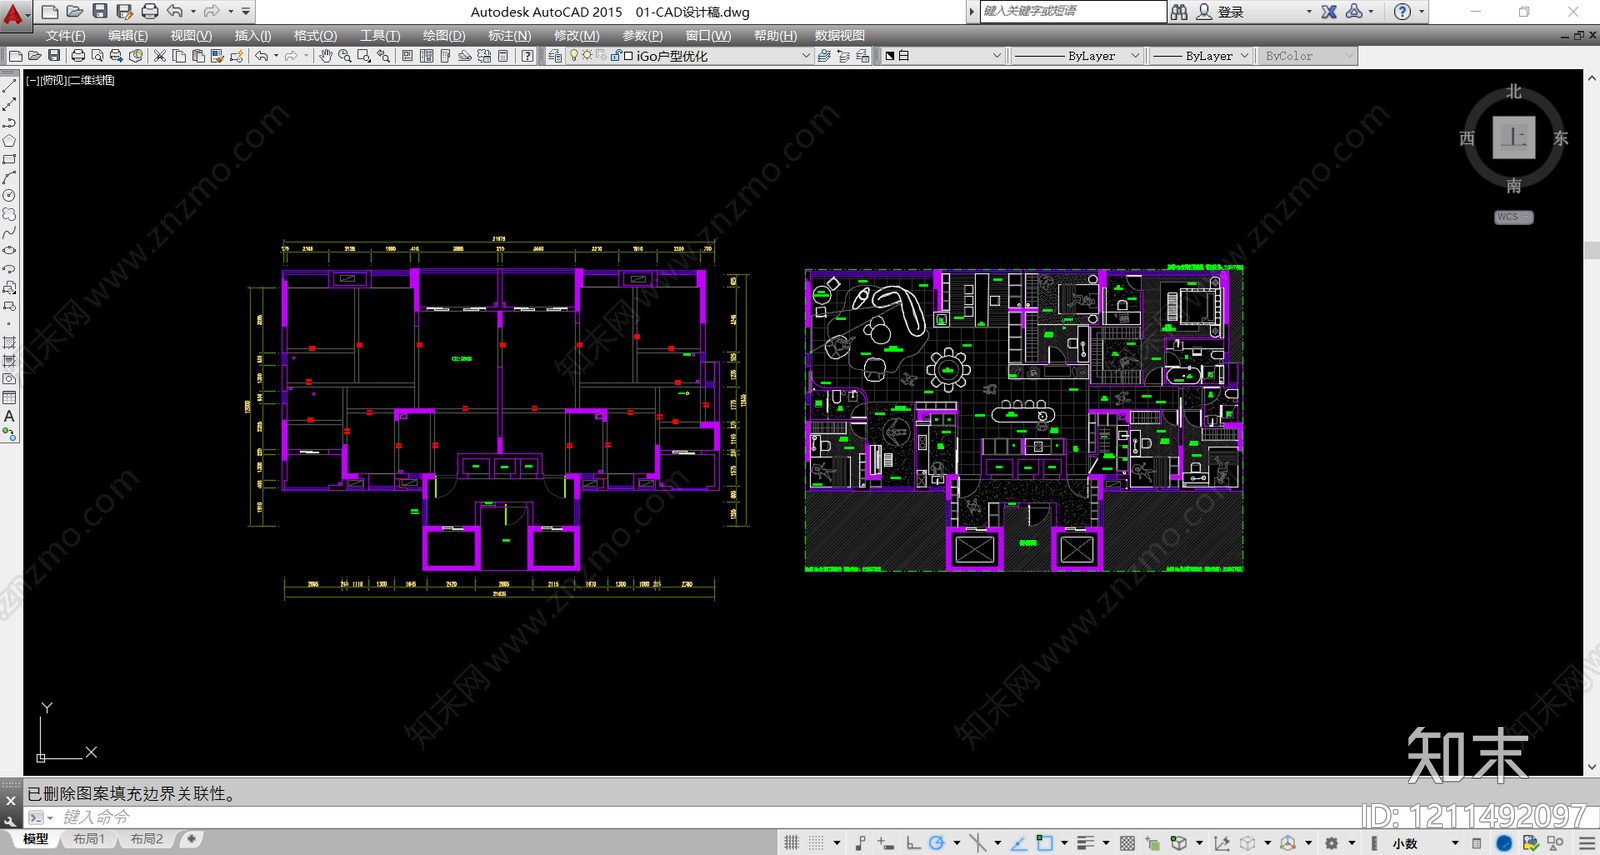1600x855 pixels.
Task: Click the binoculars search icon
Action: click(1179, 12)
